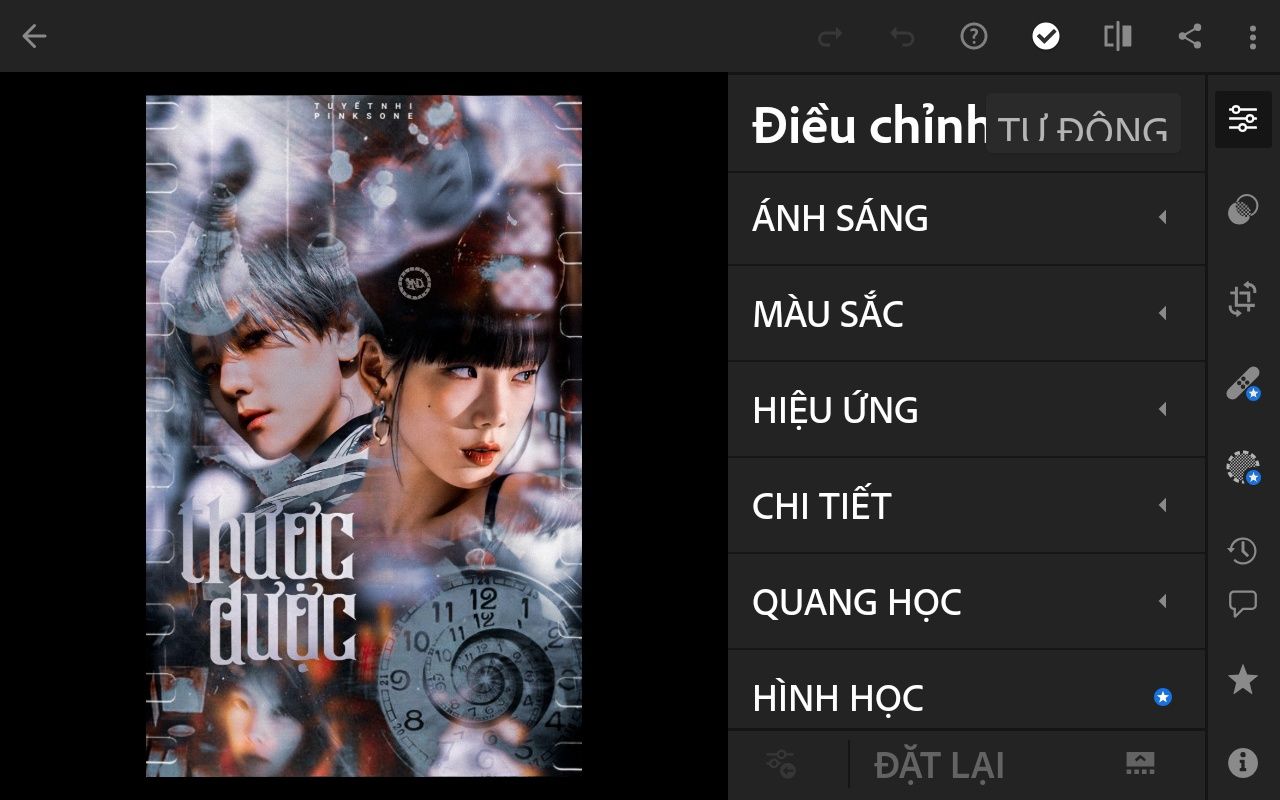Viewport: 1280px width, 800px height.
Task: Click the undo arrow icon
Action: [902, 37]
